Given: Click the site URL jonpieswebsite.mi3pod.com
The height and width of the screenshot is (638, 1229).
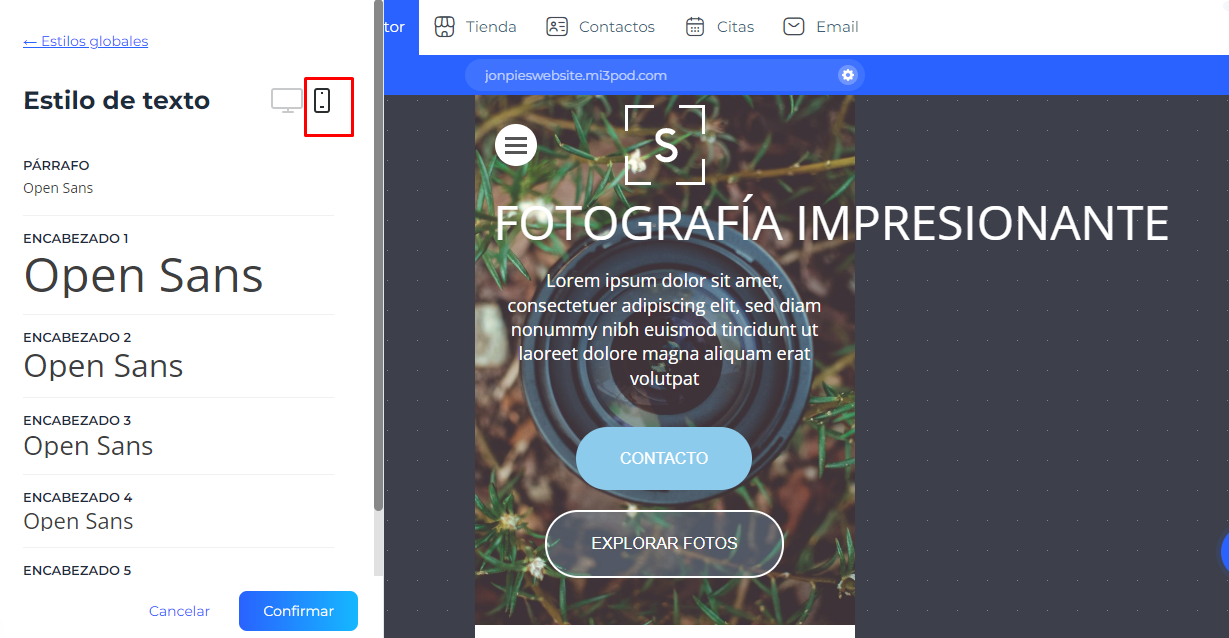Looking at the screenshot, I should coord(576,75).
